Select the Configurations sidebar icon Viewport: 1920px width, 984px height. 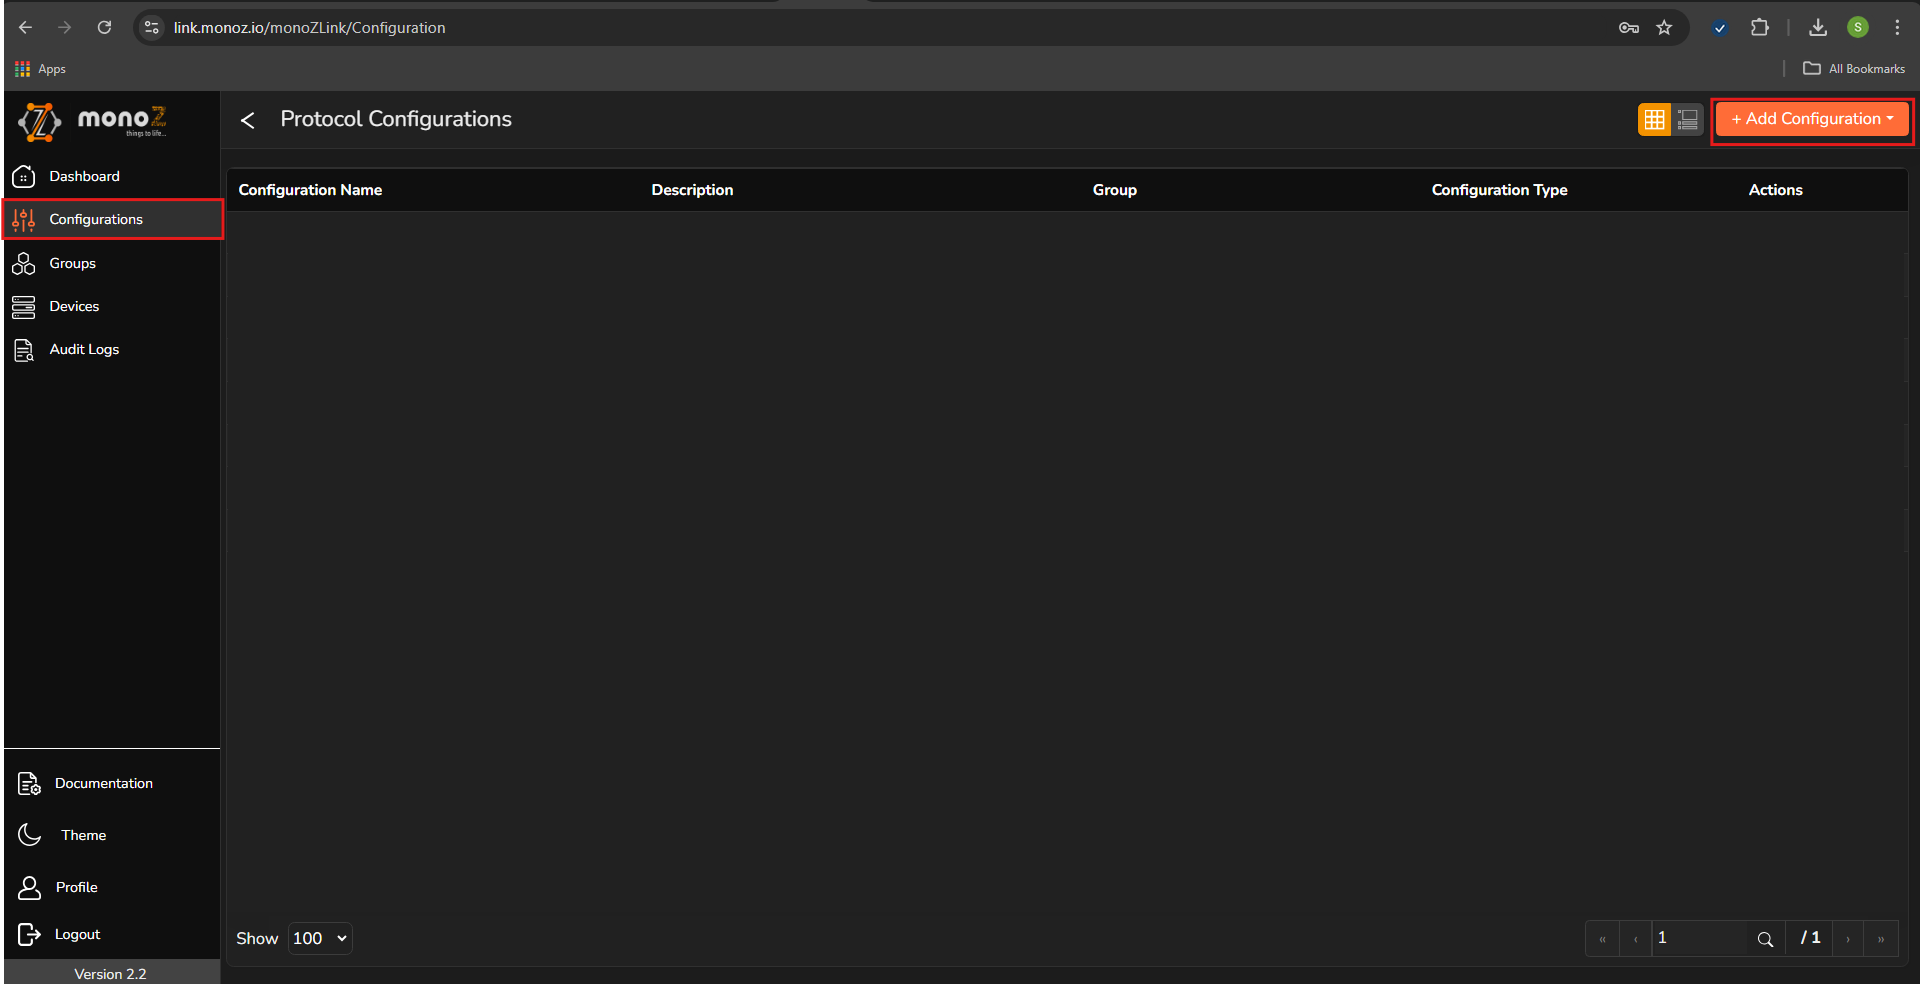pyautogui.click(x=24, y=220)
